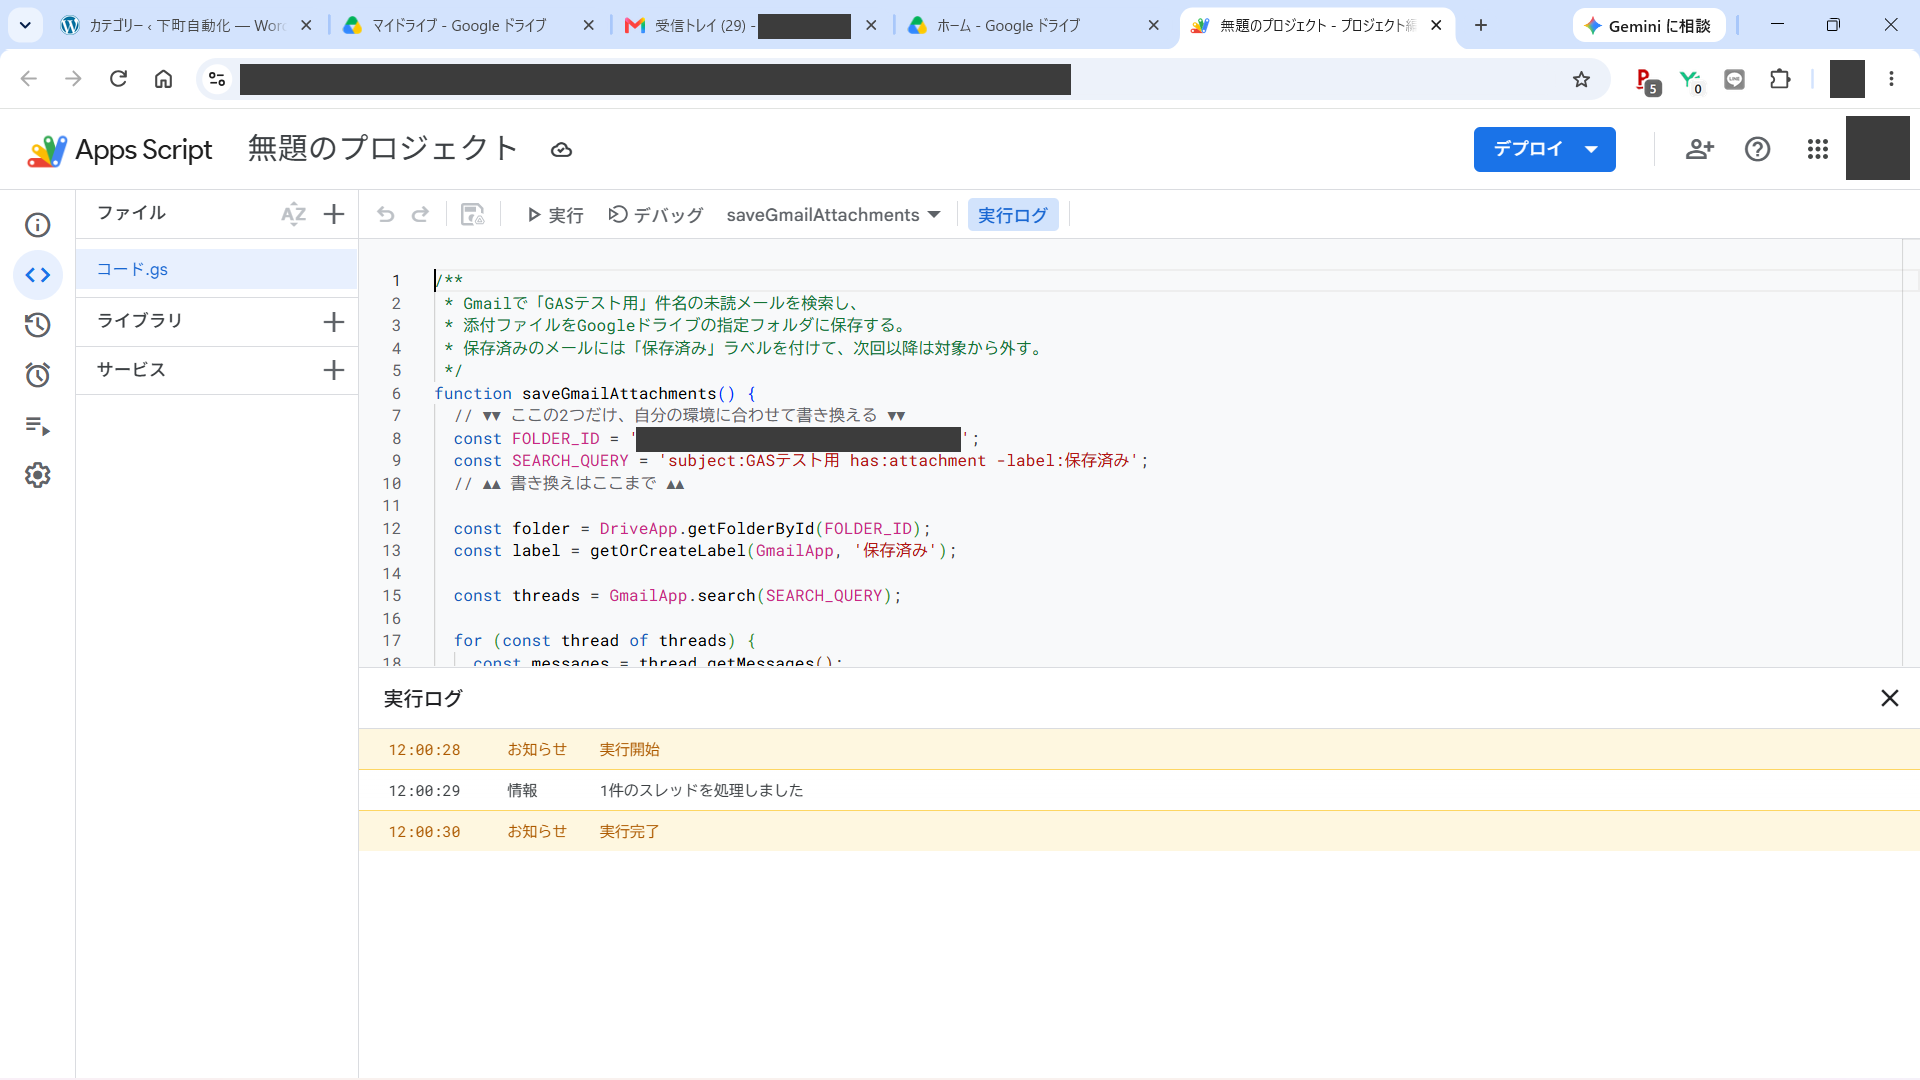Start デバッグ debug button
This screenshot has width=1920, height=1080.
(x=656, y=215)
